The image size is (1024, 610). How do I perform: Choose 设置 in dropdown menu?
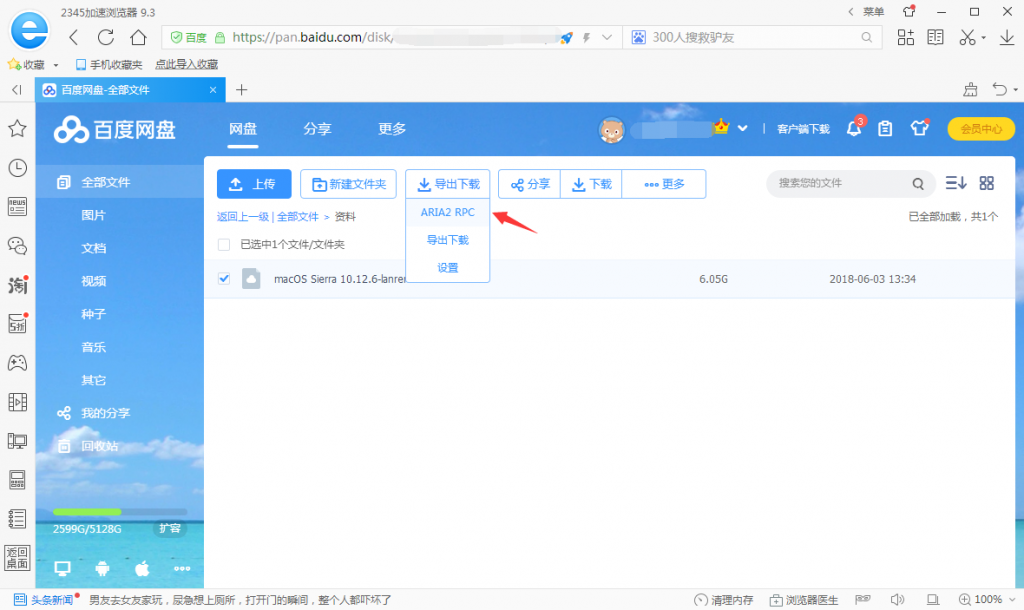447,268
